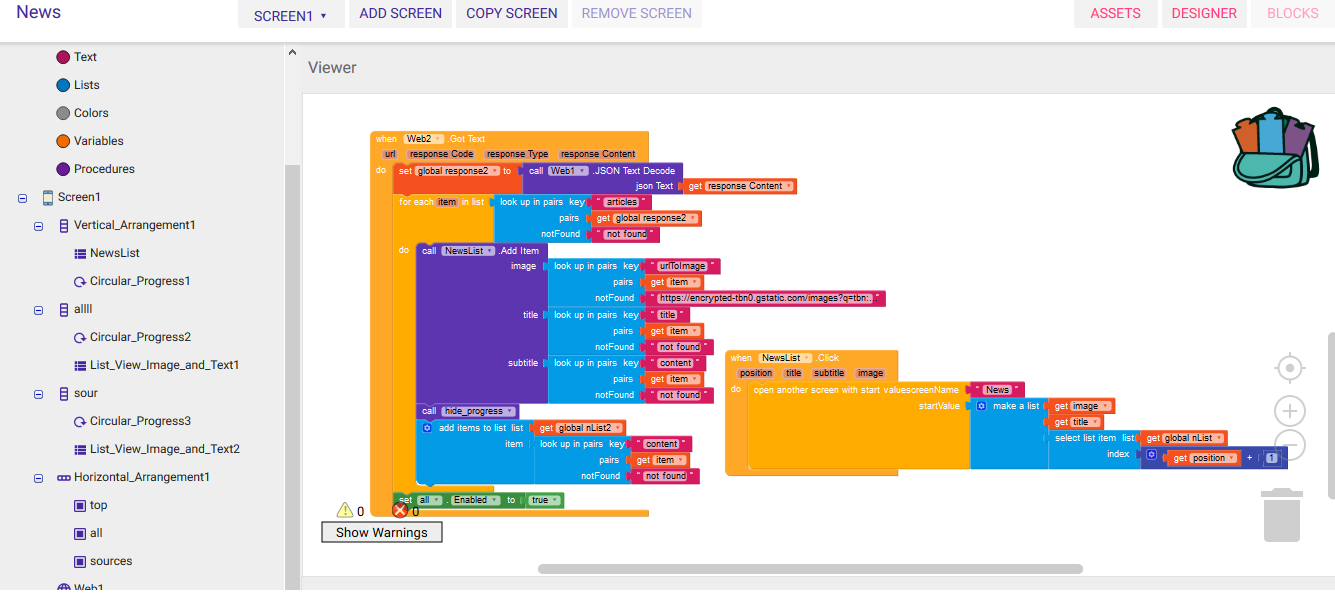Click the red error circle icon

point(400,511)
